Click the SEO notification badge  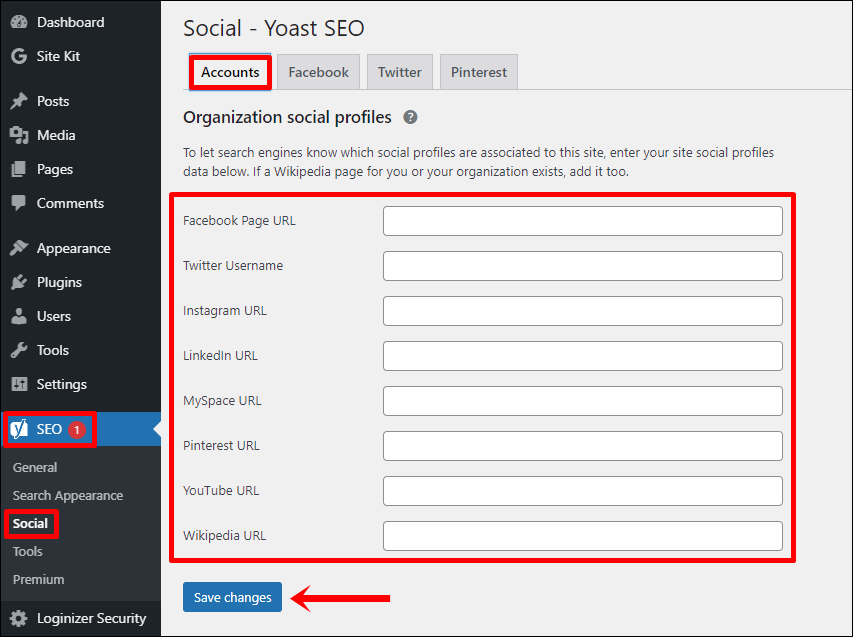pyautogui.click(x=77, y=430)
